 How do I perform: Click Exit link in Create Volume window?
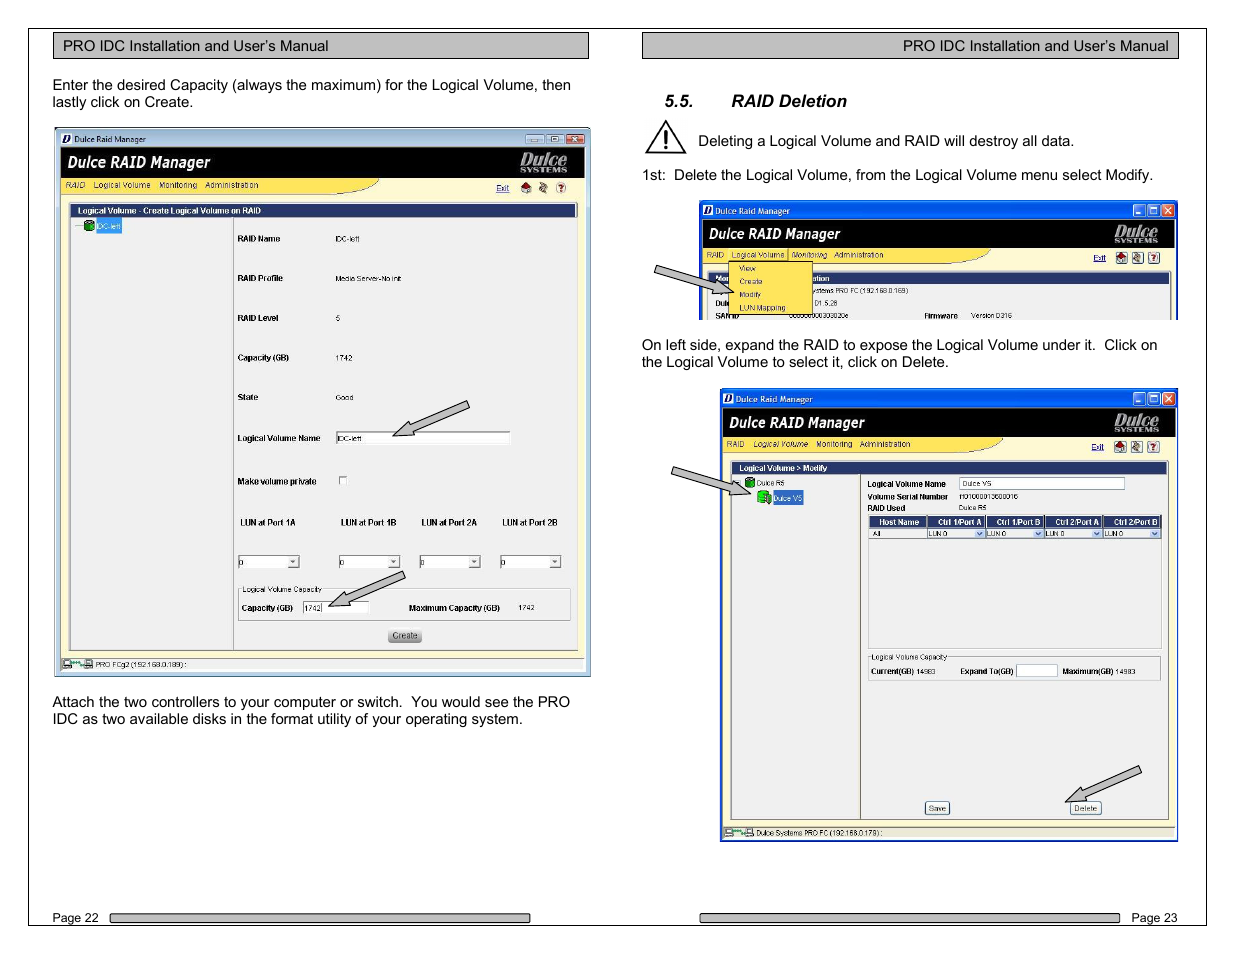coord(502,188)
